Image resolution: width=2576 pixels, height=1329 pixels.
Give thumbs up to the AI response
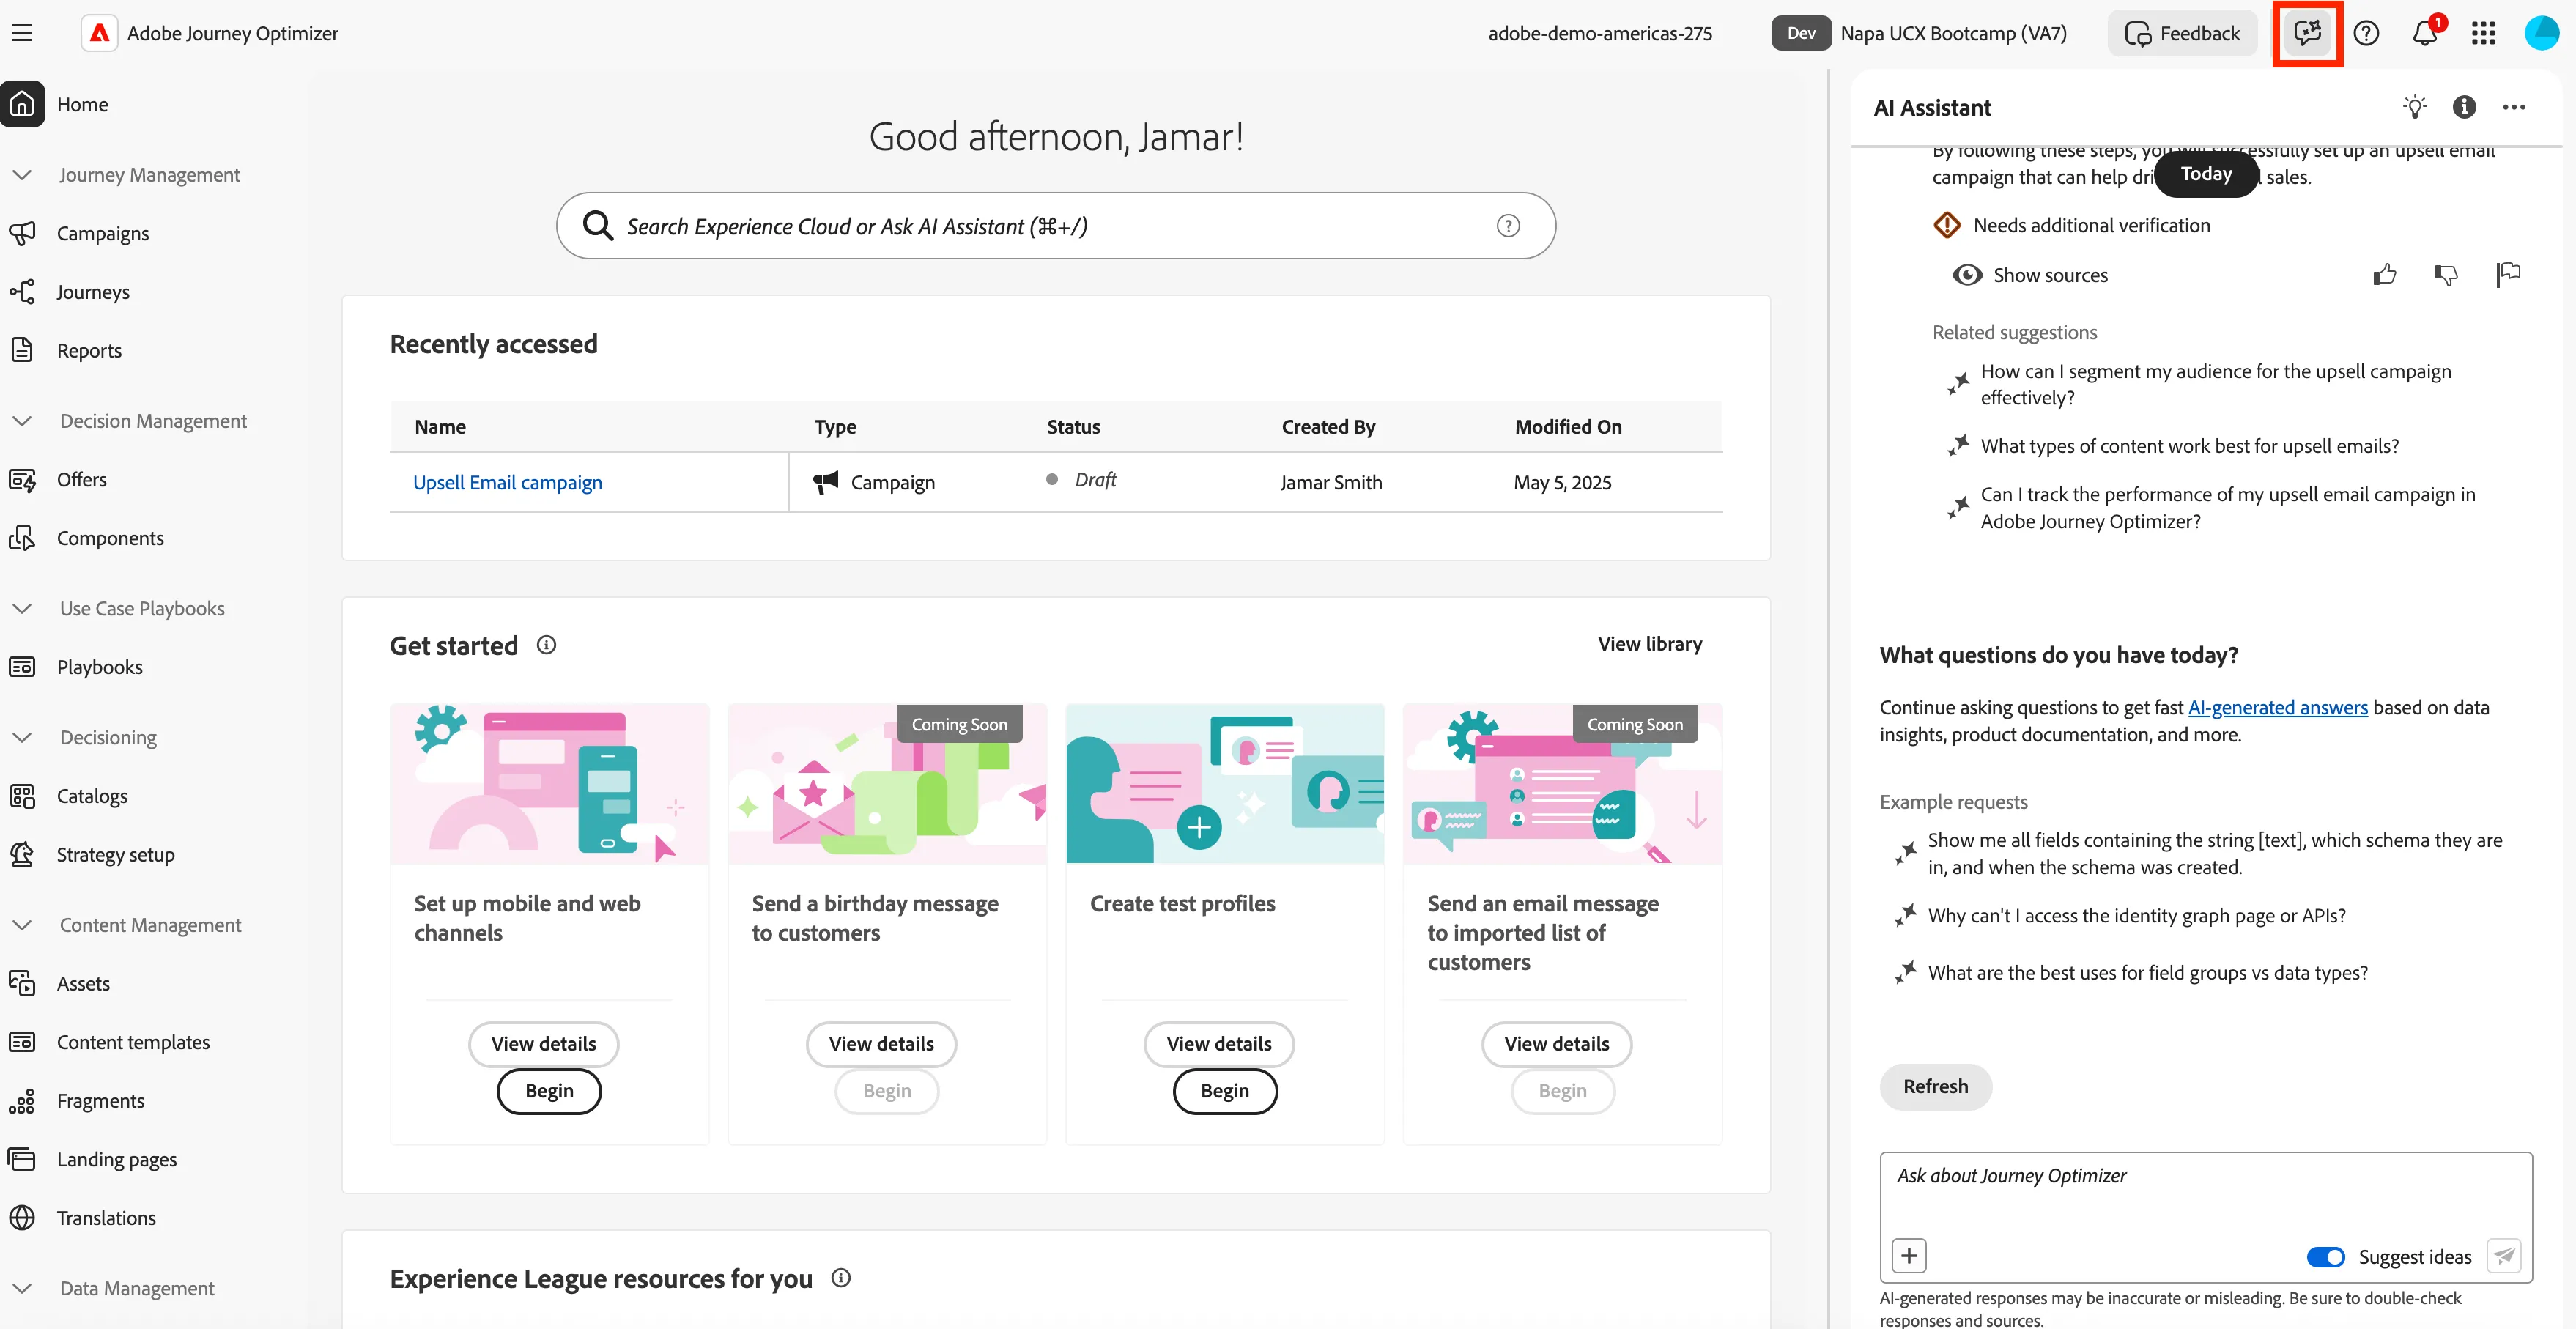2385,274
